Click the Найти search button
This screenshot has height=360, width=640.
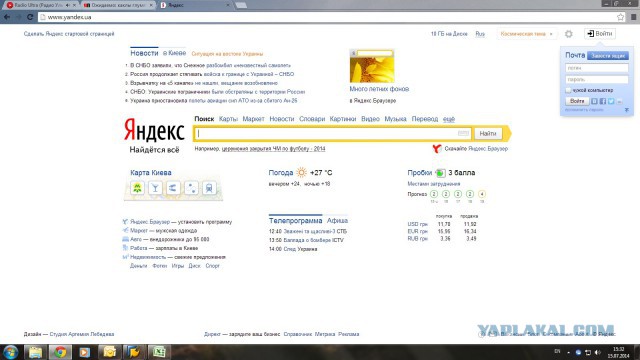tap(488, 133)
